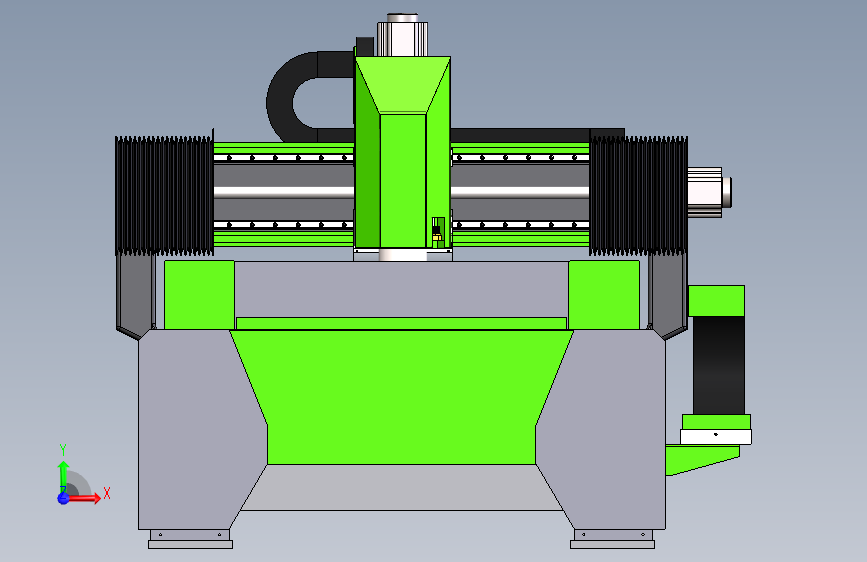This screenshot has height=562, width=867.
Task: Select the right green block on the table
Action: click(x=604, y=295)
